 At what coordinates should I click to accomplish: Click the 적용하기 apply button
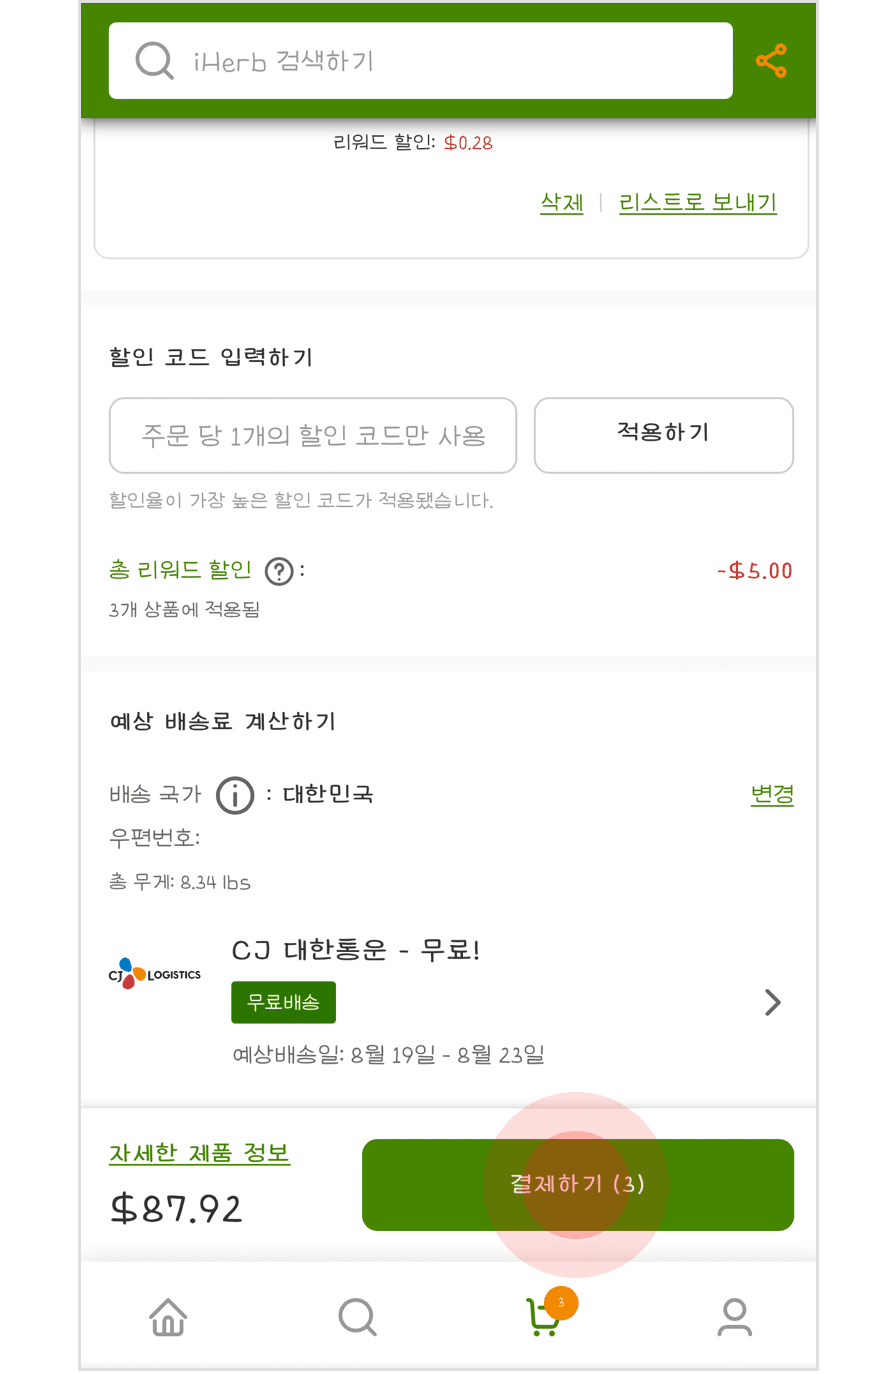664,435
